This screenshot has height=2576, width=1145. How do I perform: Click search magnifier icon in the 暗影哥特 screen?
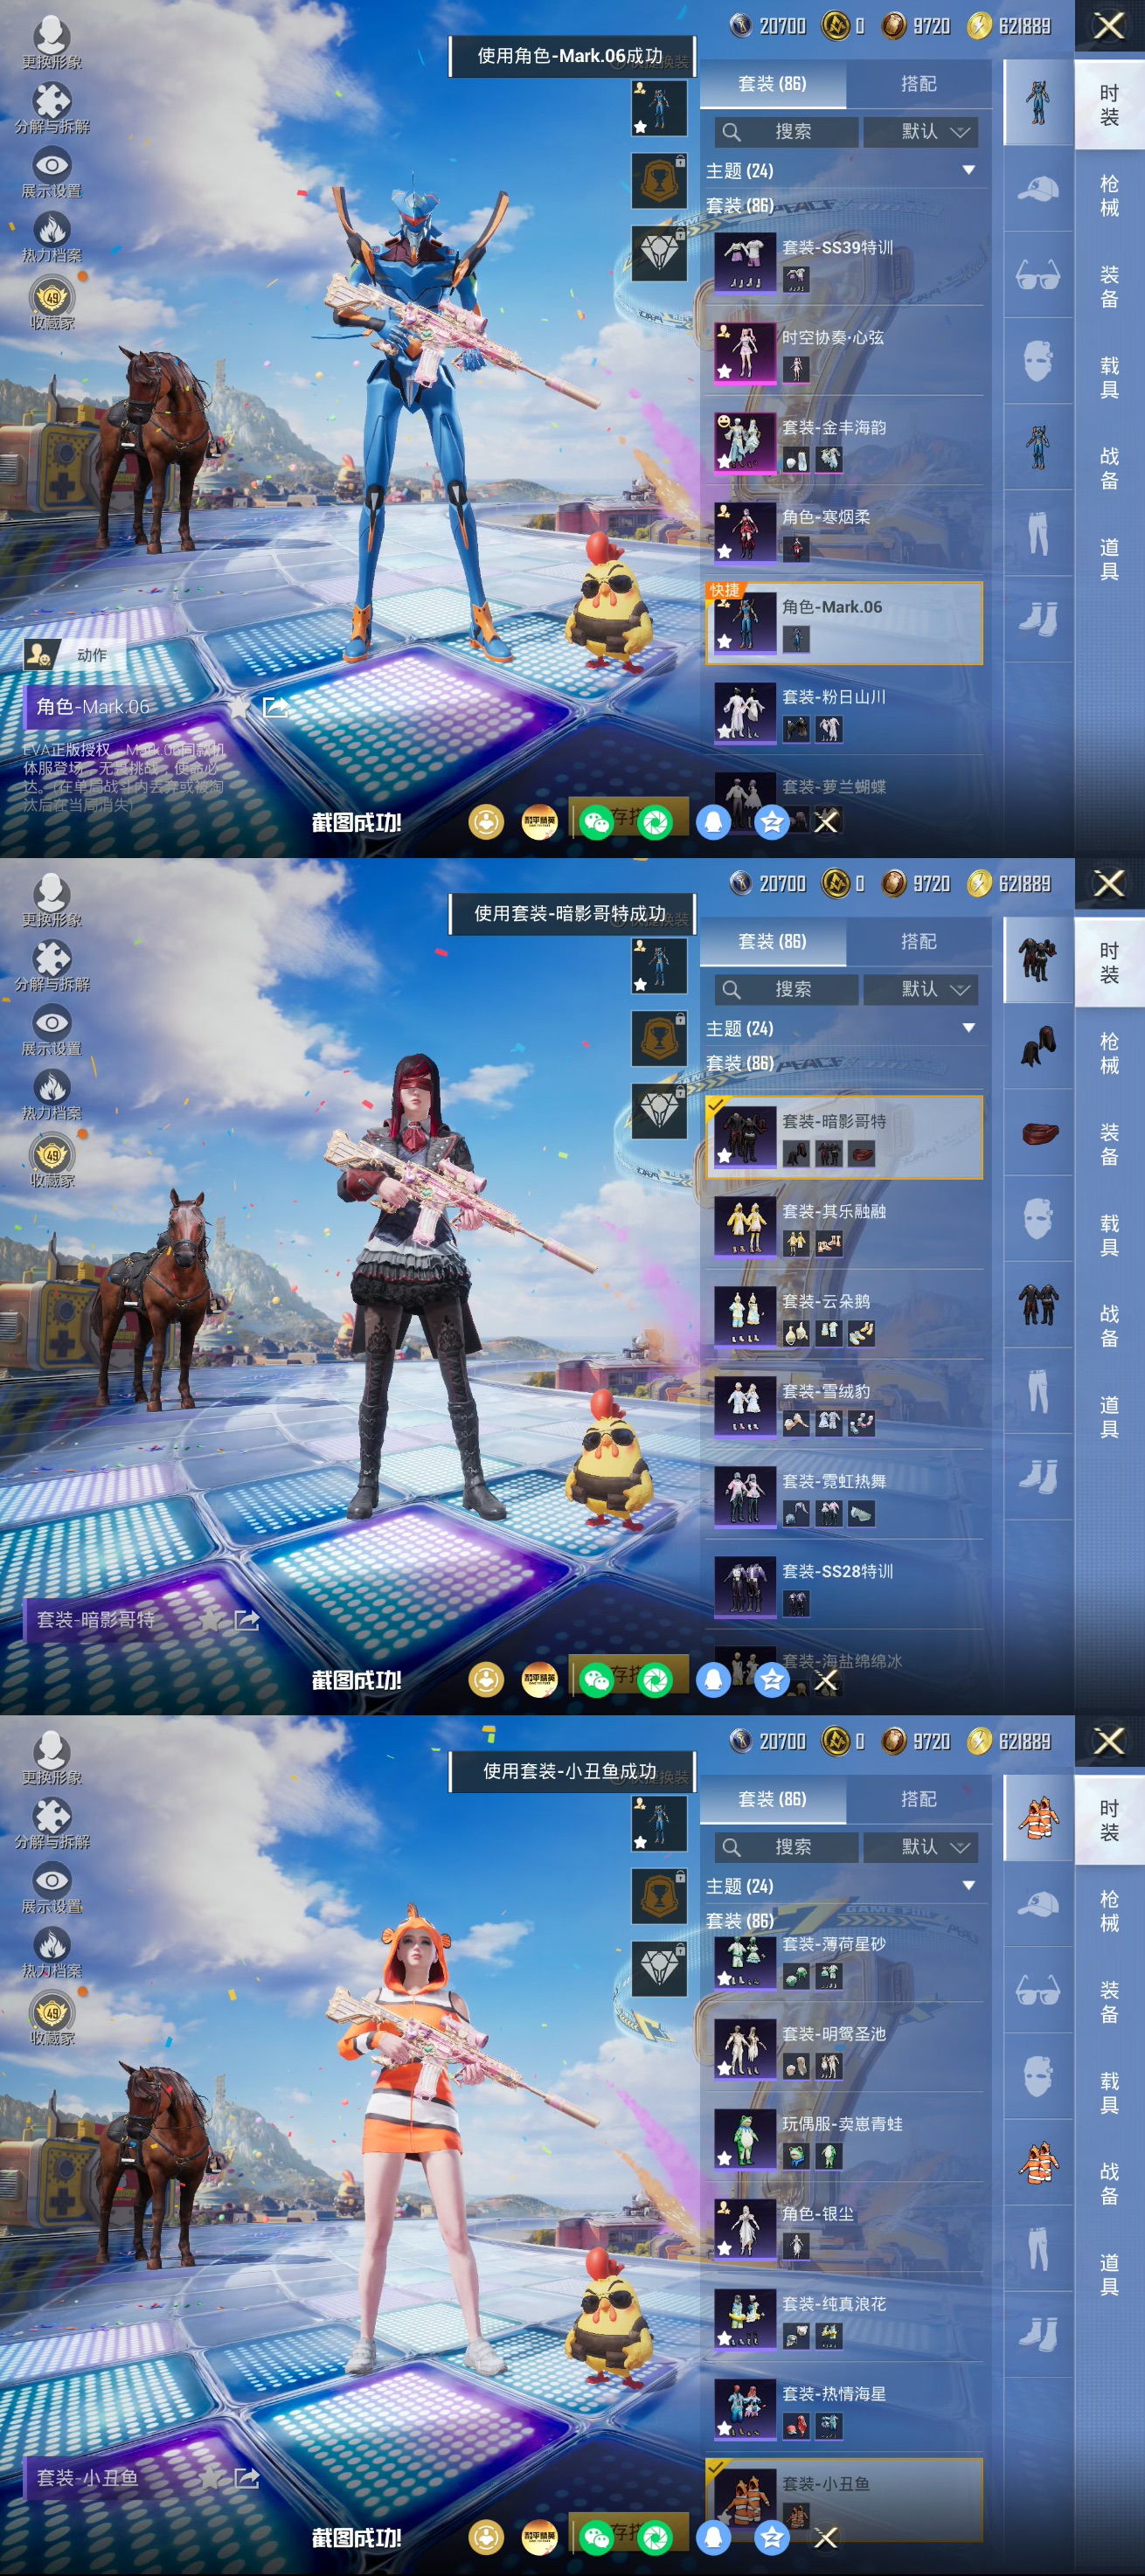point(731,990)
